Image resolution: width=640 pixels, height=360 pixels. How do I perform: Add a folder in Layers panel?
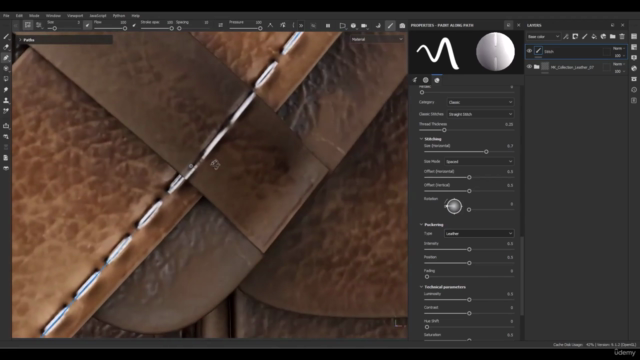pos(613,37)
